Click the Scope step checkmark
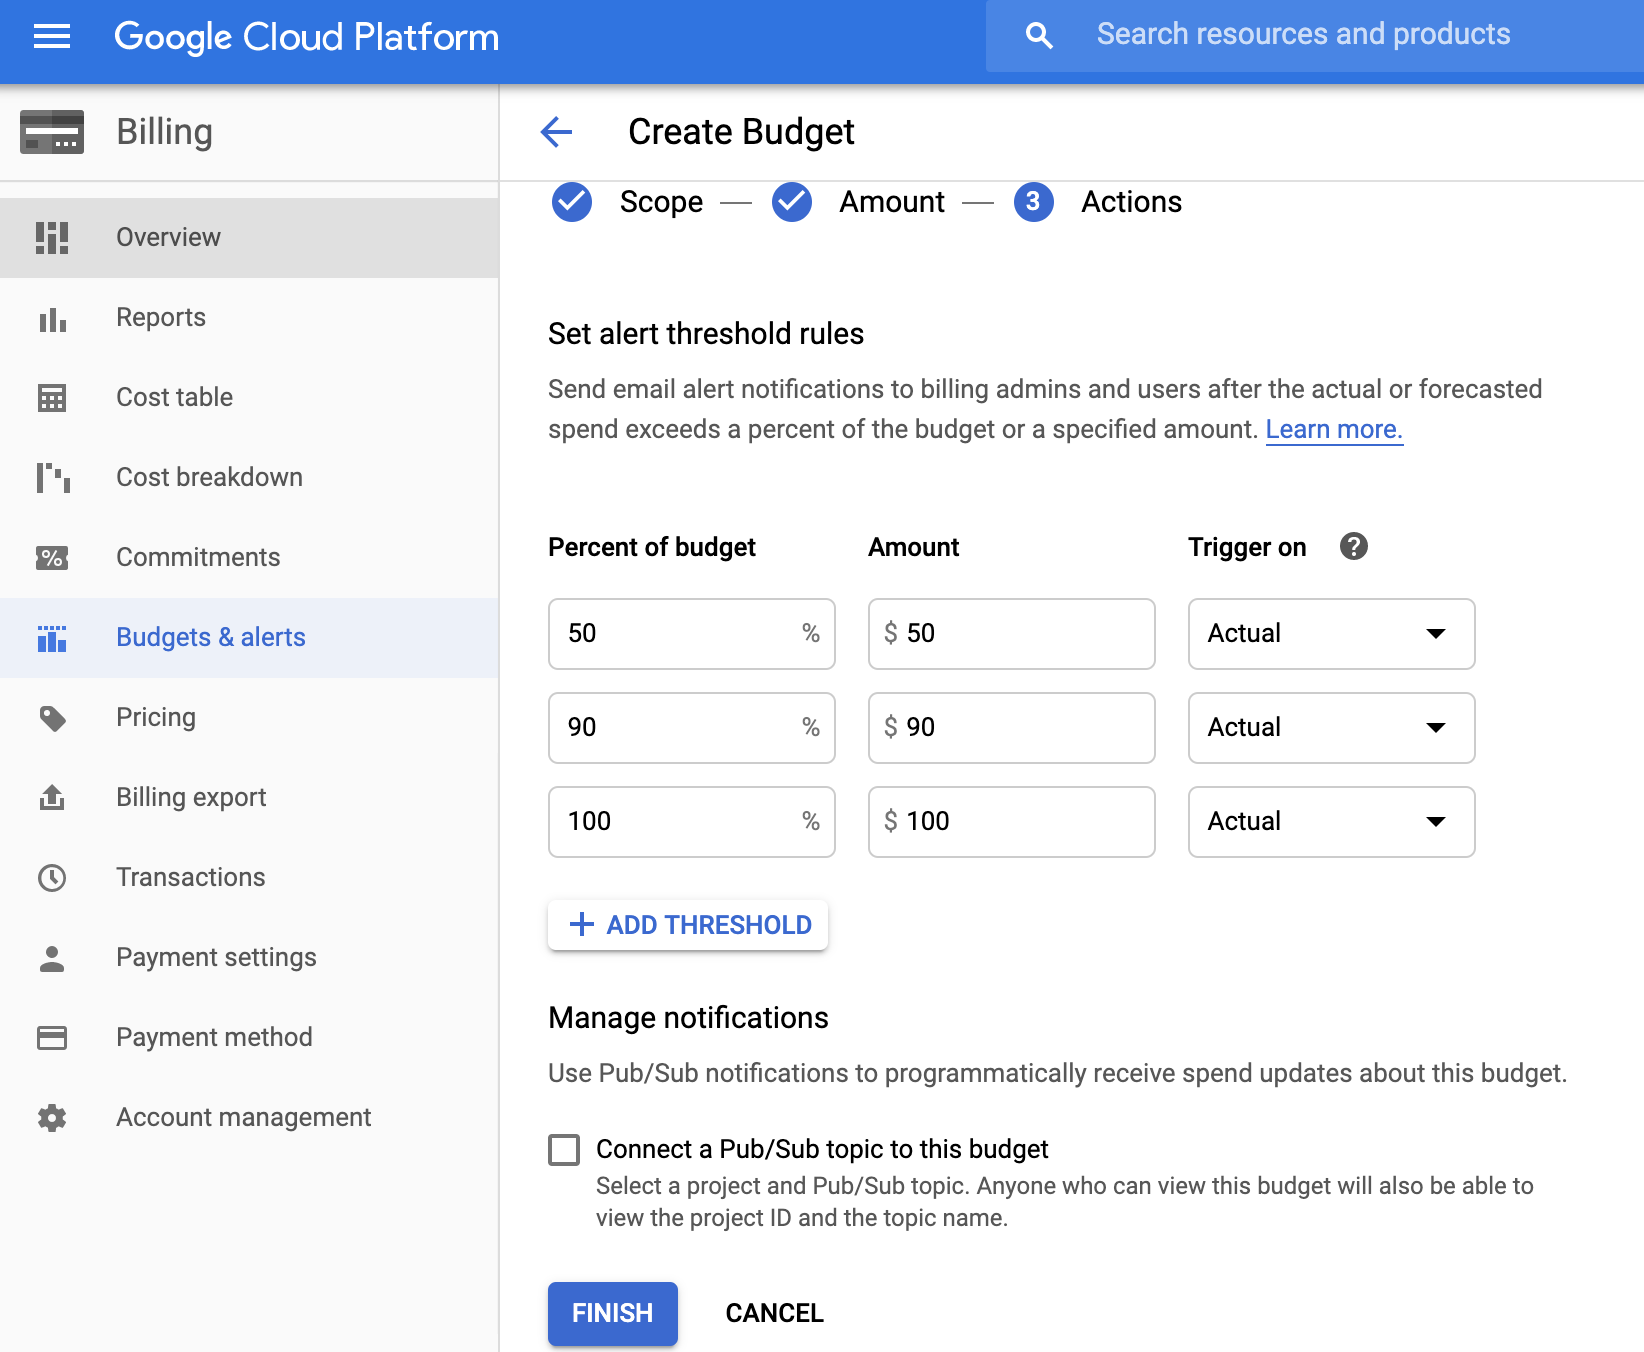1644x1352 pixels. (x=572, y=202)
